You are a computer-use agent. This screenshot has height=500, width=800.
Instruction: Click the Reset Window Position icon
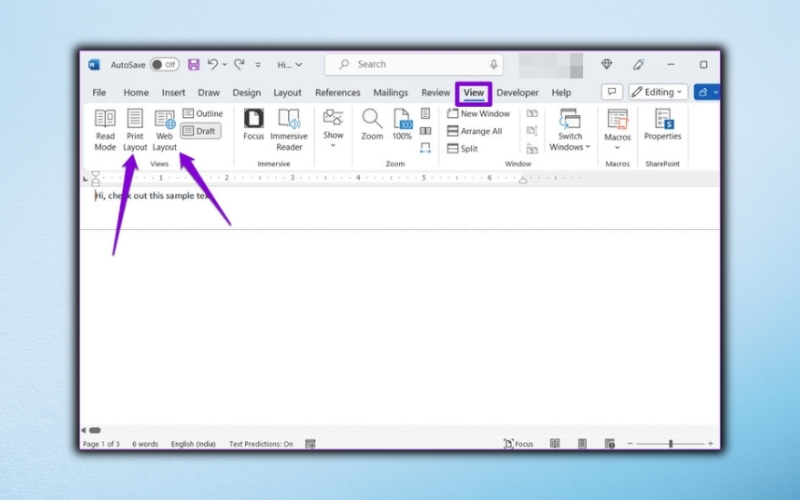click(x=532, y=148)
